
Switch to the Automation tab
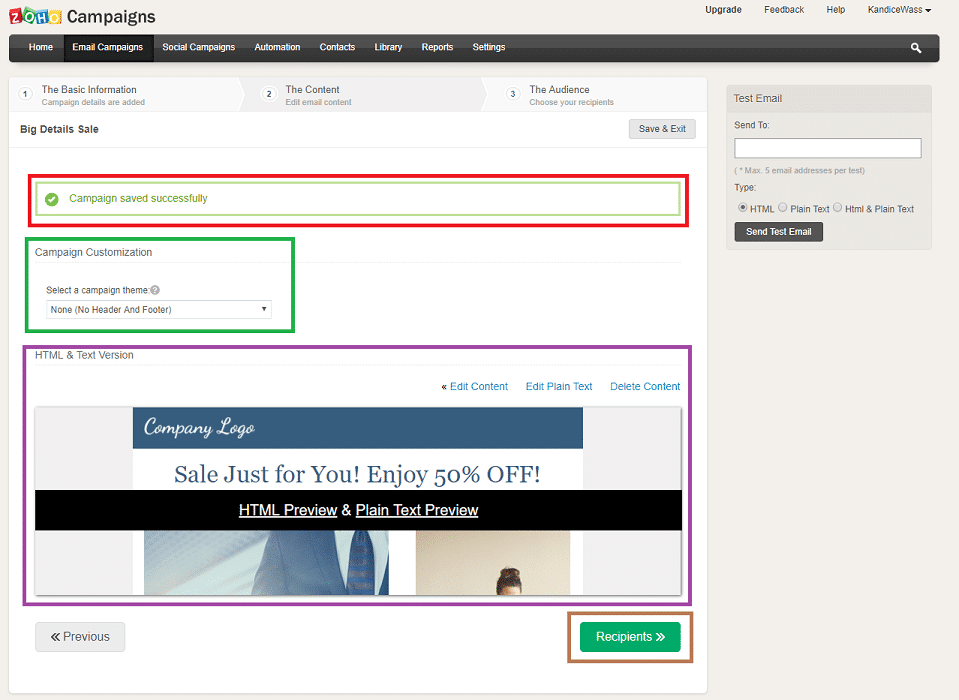click(277, 47)
